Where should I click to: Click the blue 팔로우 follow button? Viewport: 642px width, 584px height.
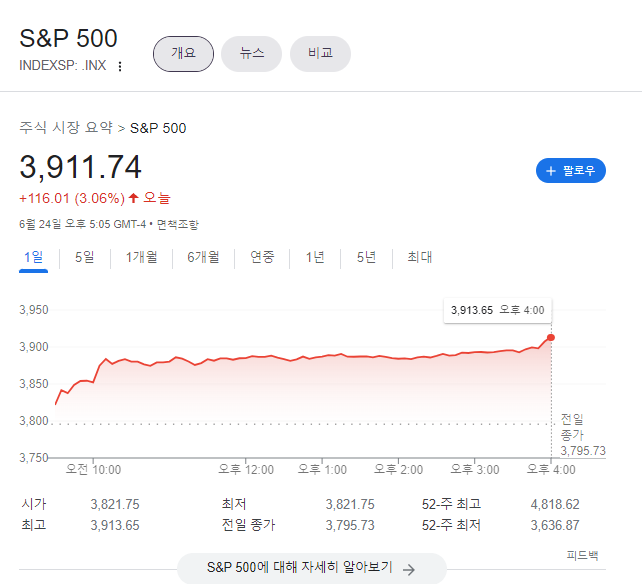click(571, 170)
